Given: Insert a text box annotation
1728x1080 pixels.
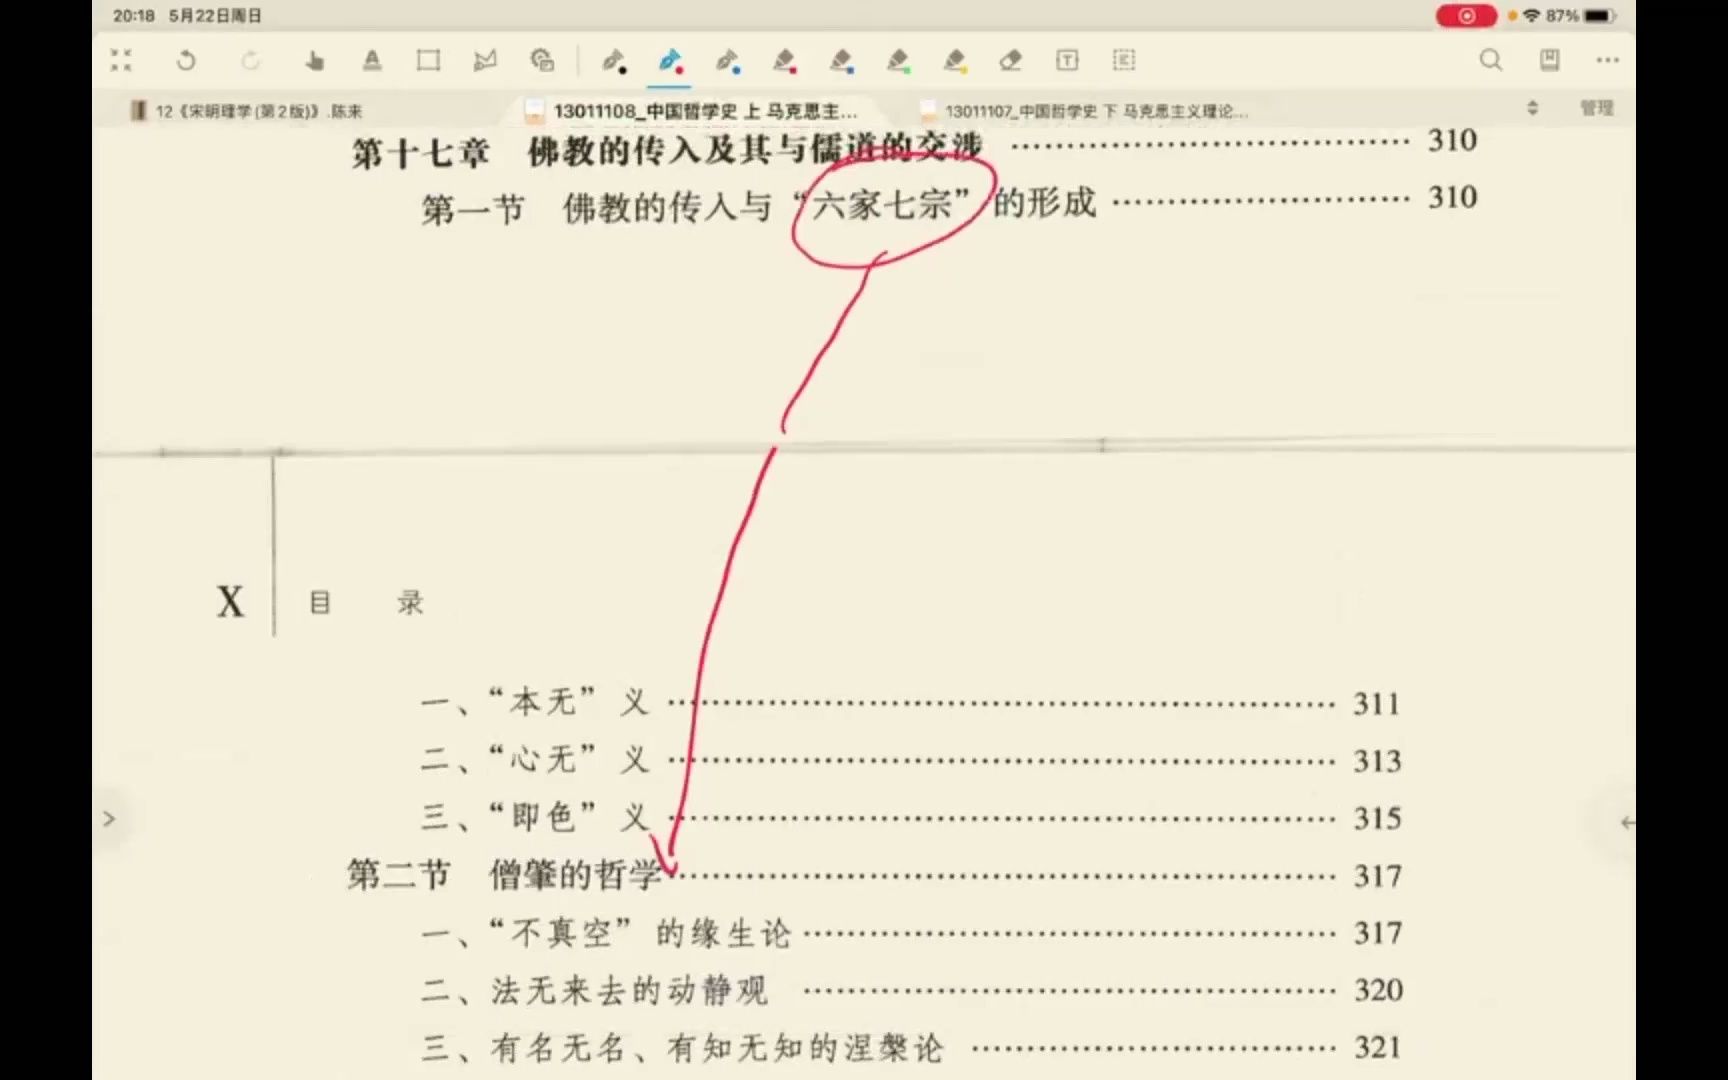Looking at the screenshot, I should [1067, 61].
